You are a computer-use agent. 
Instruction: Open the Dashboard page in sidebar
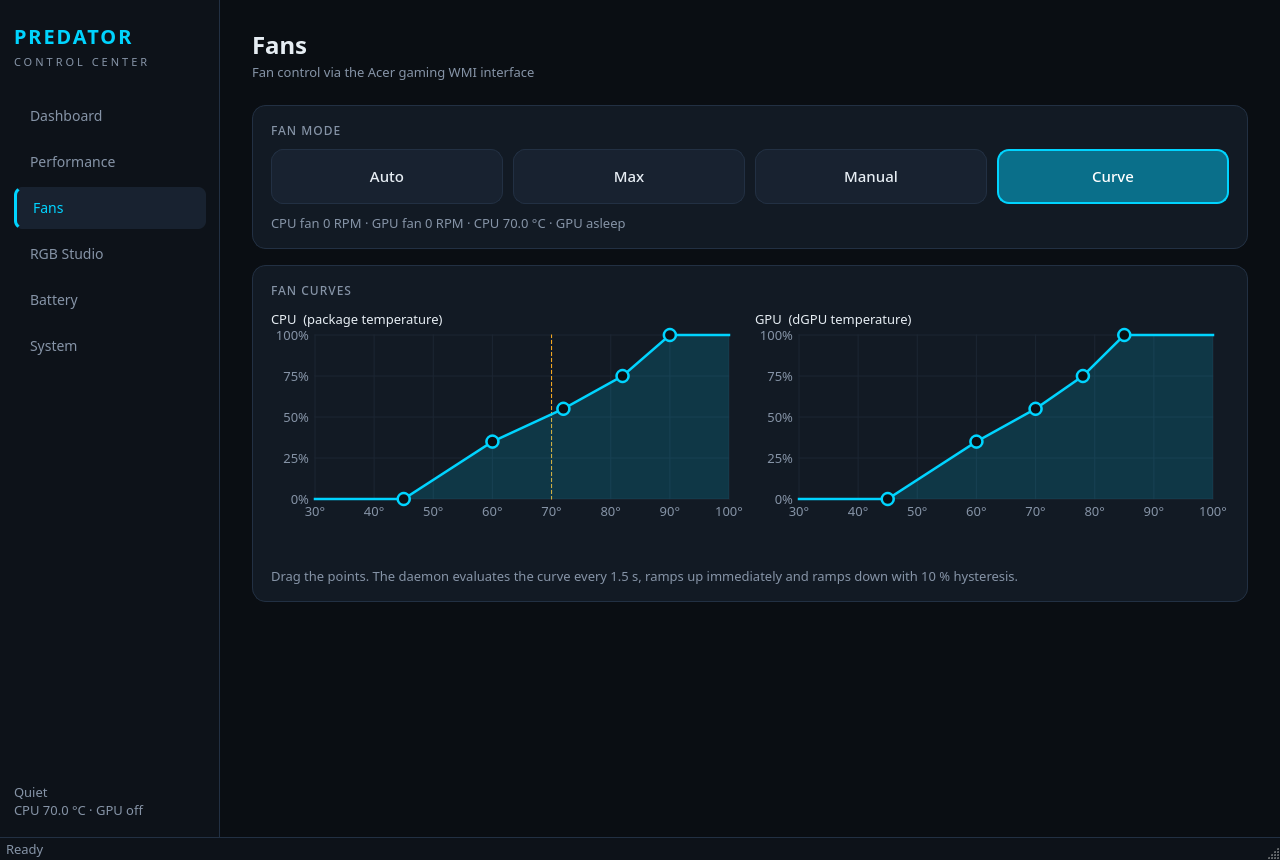110,116
